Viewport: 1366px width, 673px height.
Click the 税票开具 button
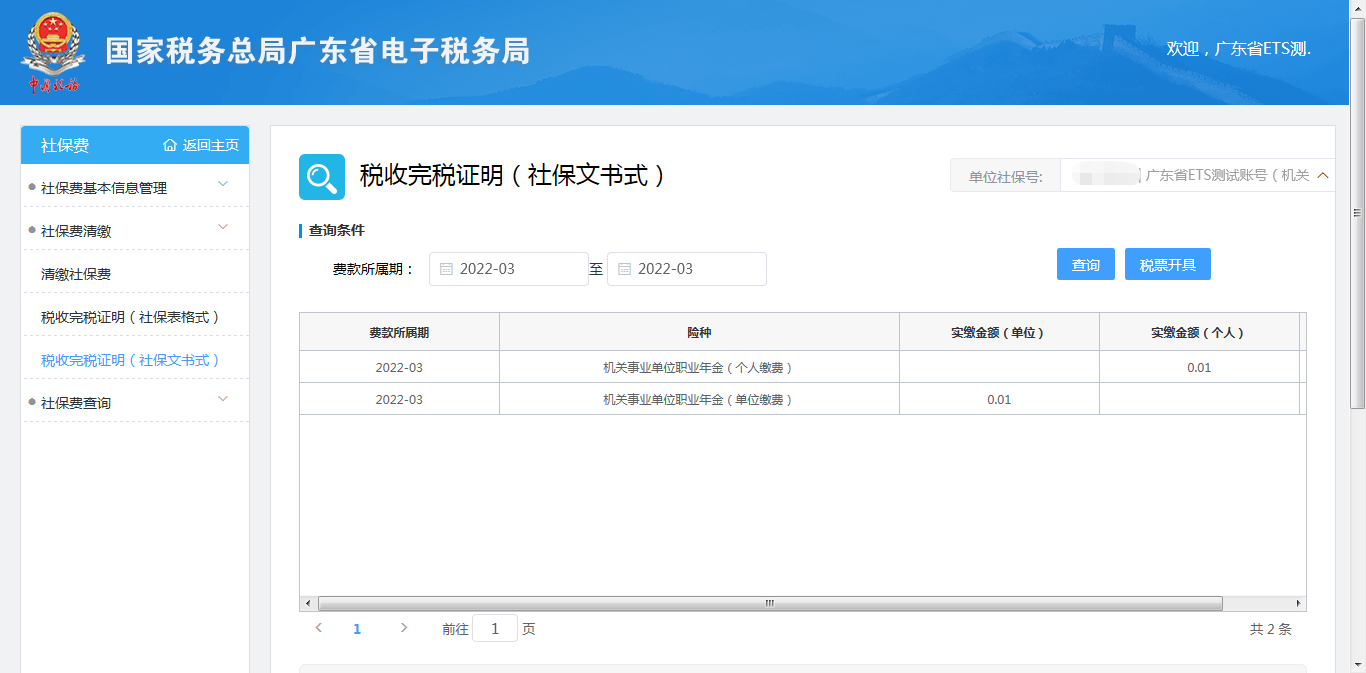point(1167,265)
